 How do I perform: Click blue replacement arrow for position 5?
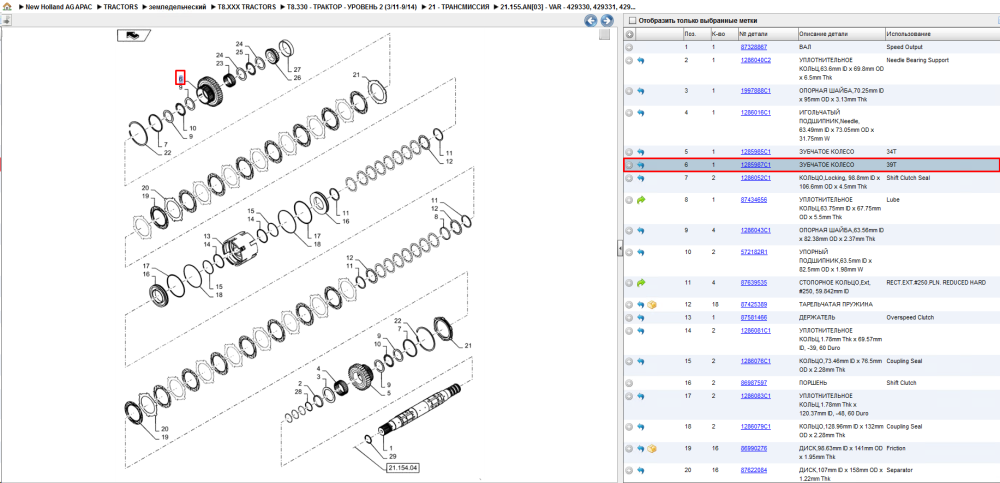[640, 152]
